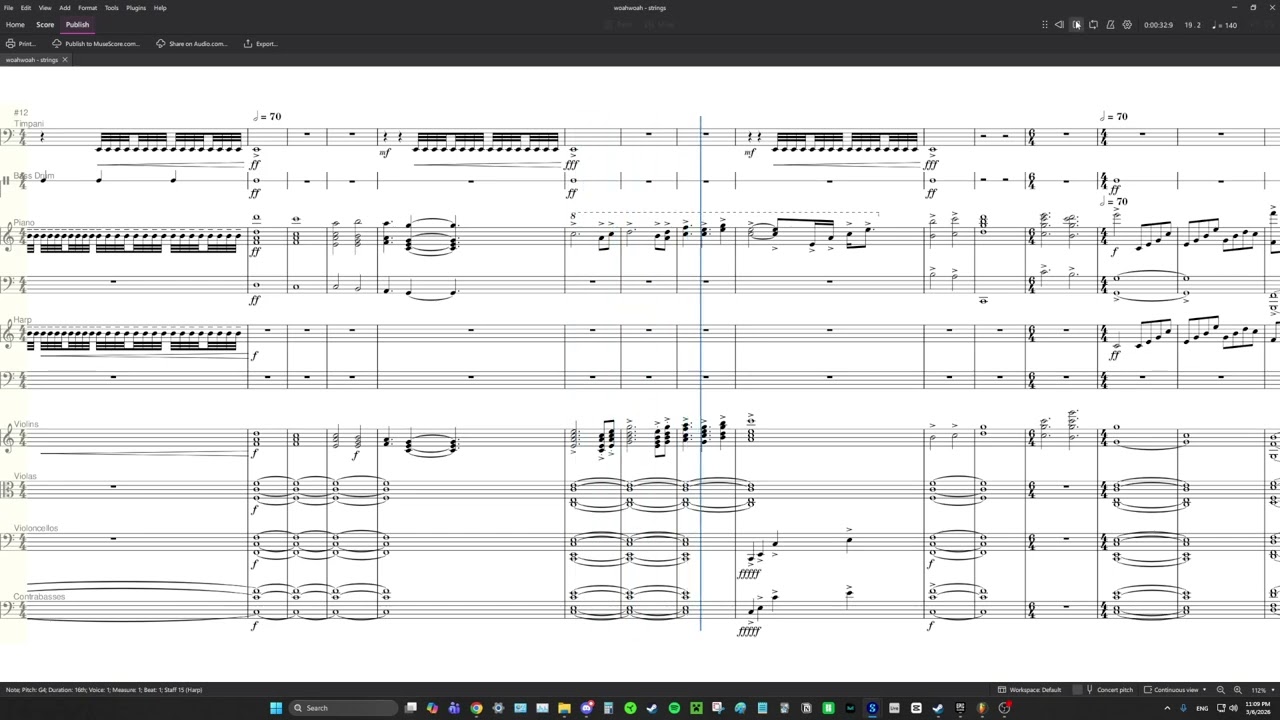Click the Timpani instrument label
Image resolution: width=1280 pixels, height=720 pixels.
click(29, 124)
